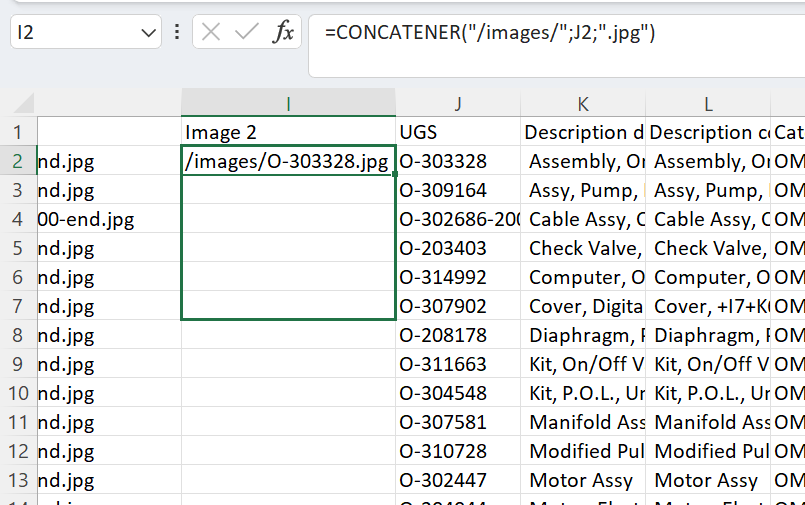
Task: Click the Enter checkmark icon in formula bar
Action: (246, 32)
